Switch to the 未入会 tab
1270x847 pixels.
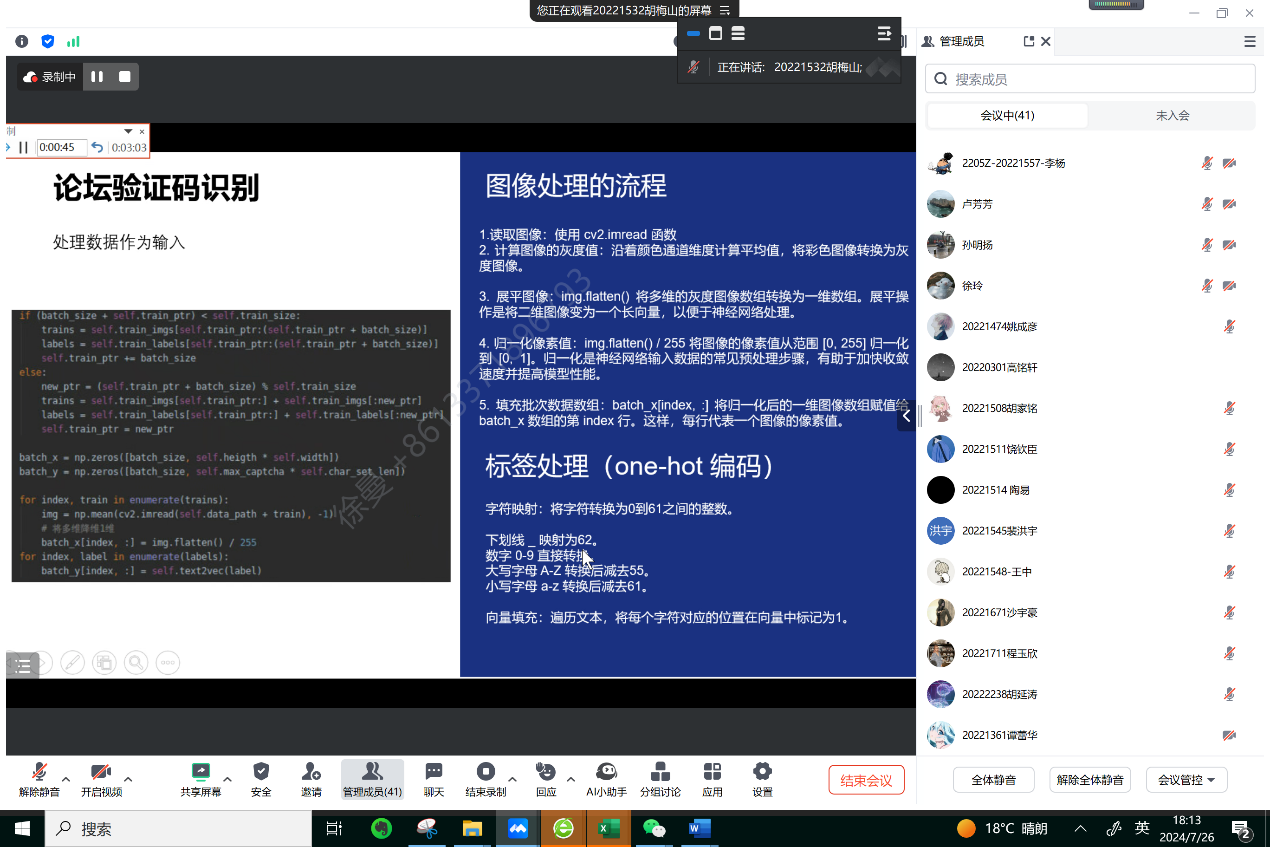[1172, 116]
